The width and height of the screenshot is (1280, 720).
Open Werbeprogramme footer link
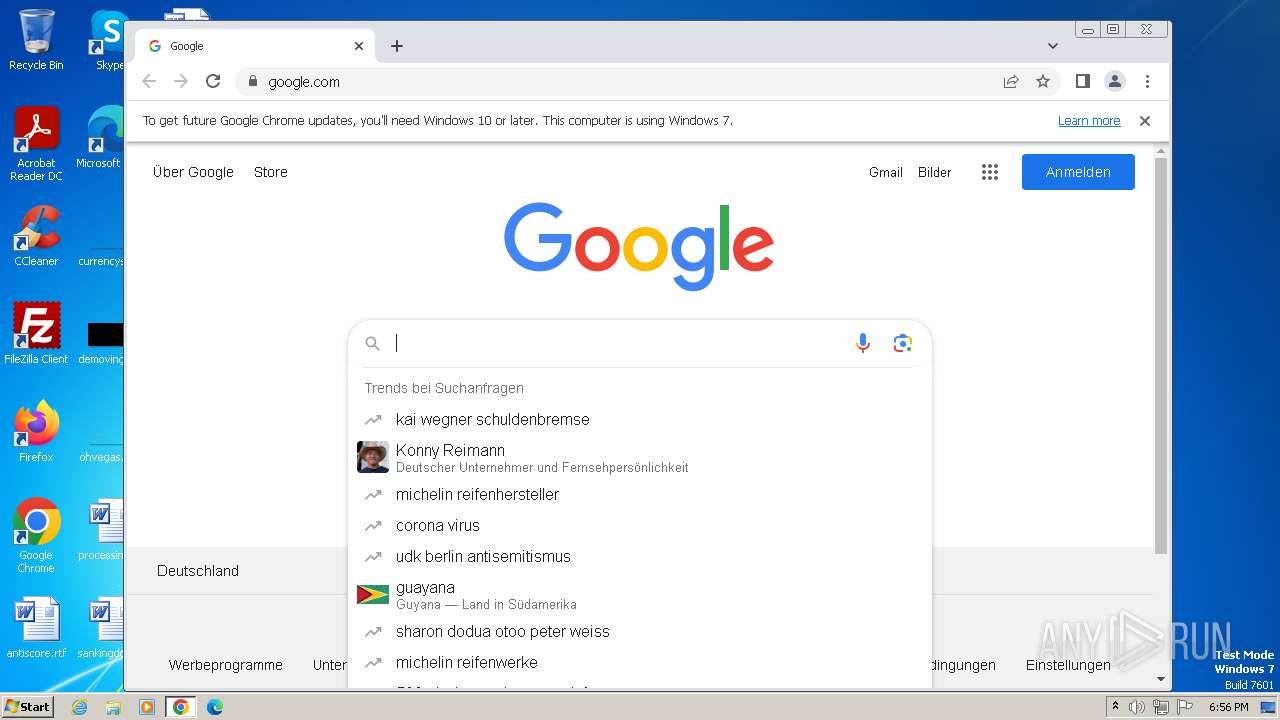click(226, 665)
